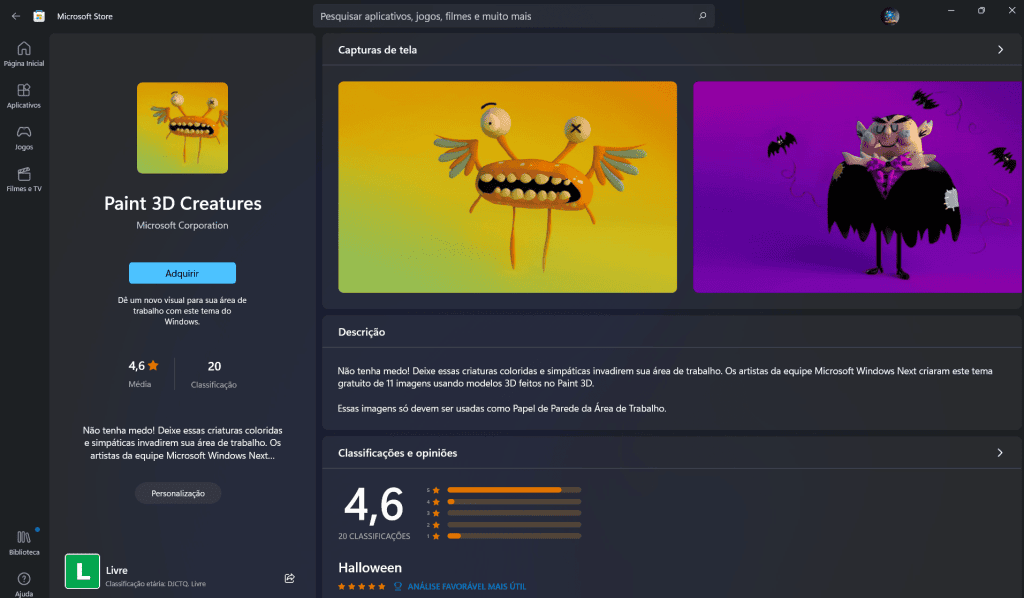Screen dimensions: 1024x598
Task: Click Classificação etária: DJCTQ, Livre text
Action: click(x=155, y=584)
